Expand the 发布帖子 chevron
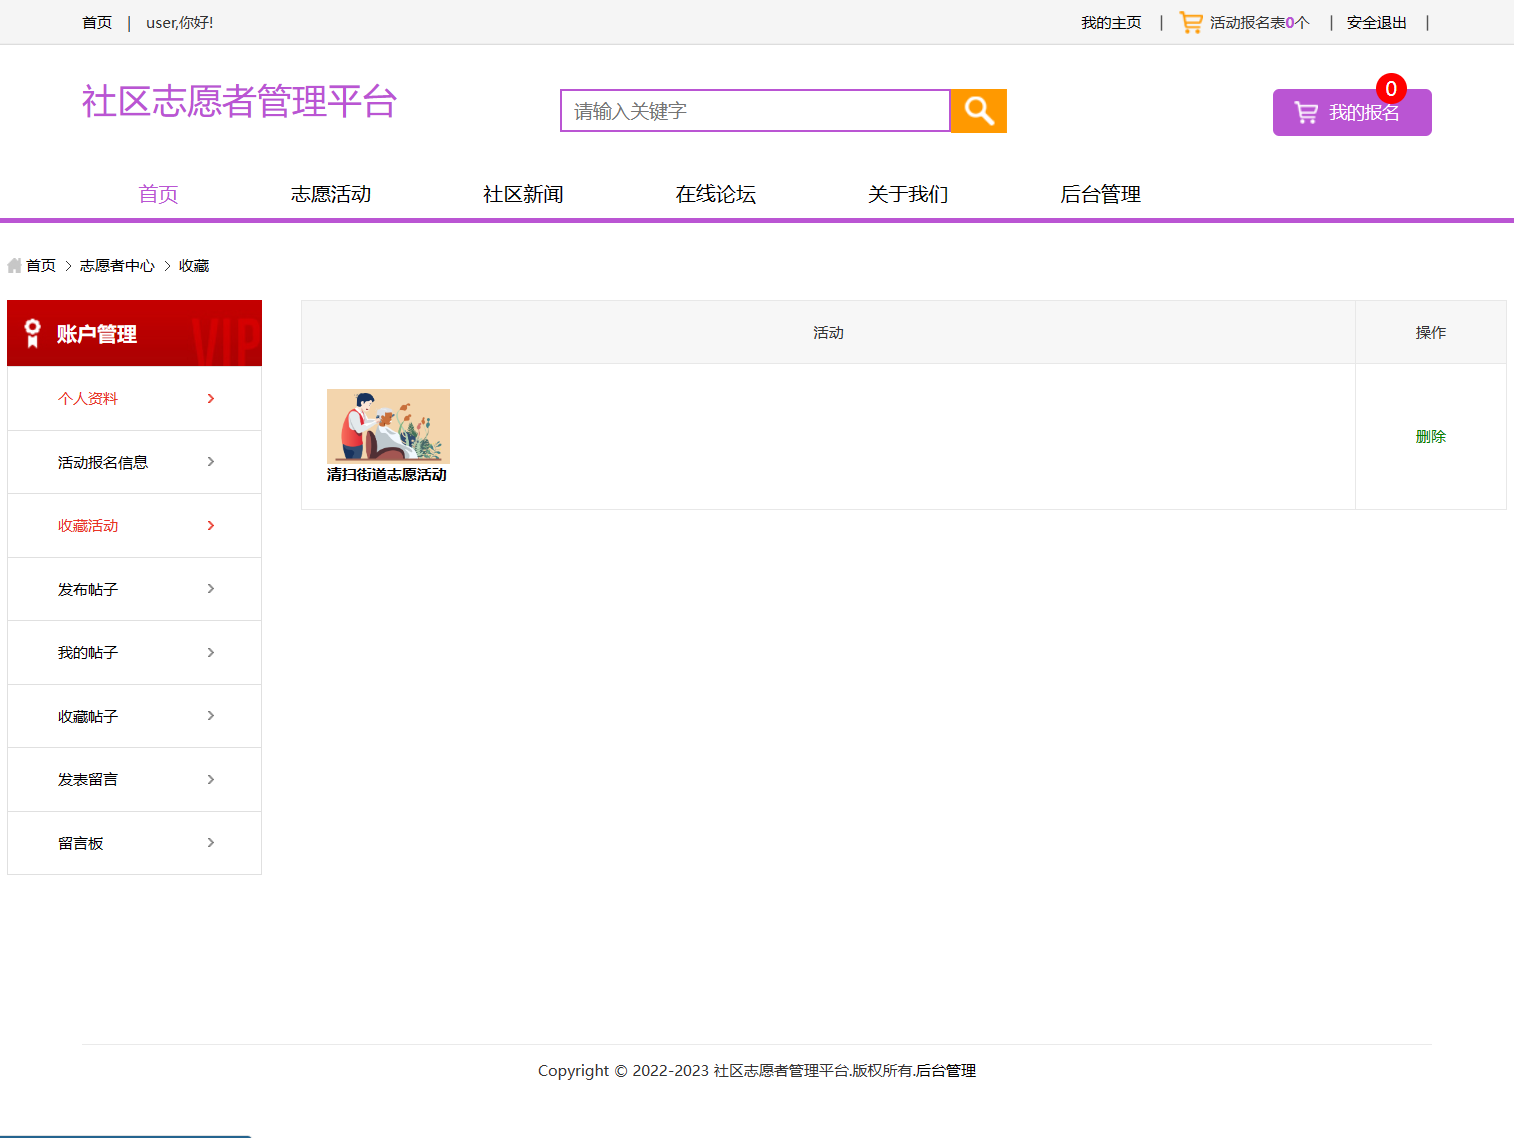Viewport: 1514px width, 1138px height. pos(210,589)
